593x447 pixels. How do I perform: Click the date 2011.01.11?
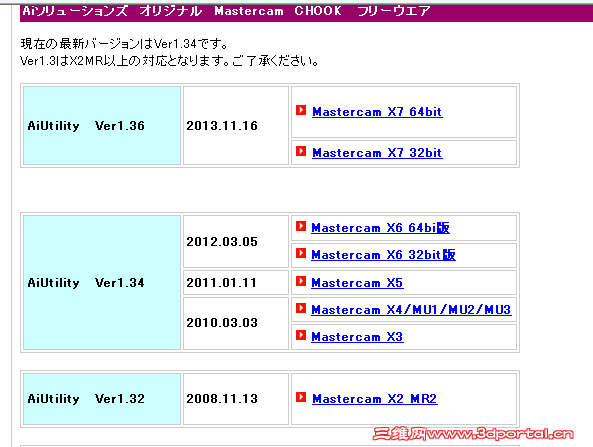point(222,282)
